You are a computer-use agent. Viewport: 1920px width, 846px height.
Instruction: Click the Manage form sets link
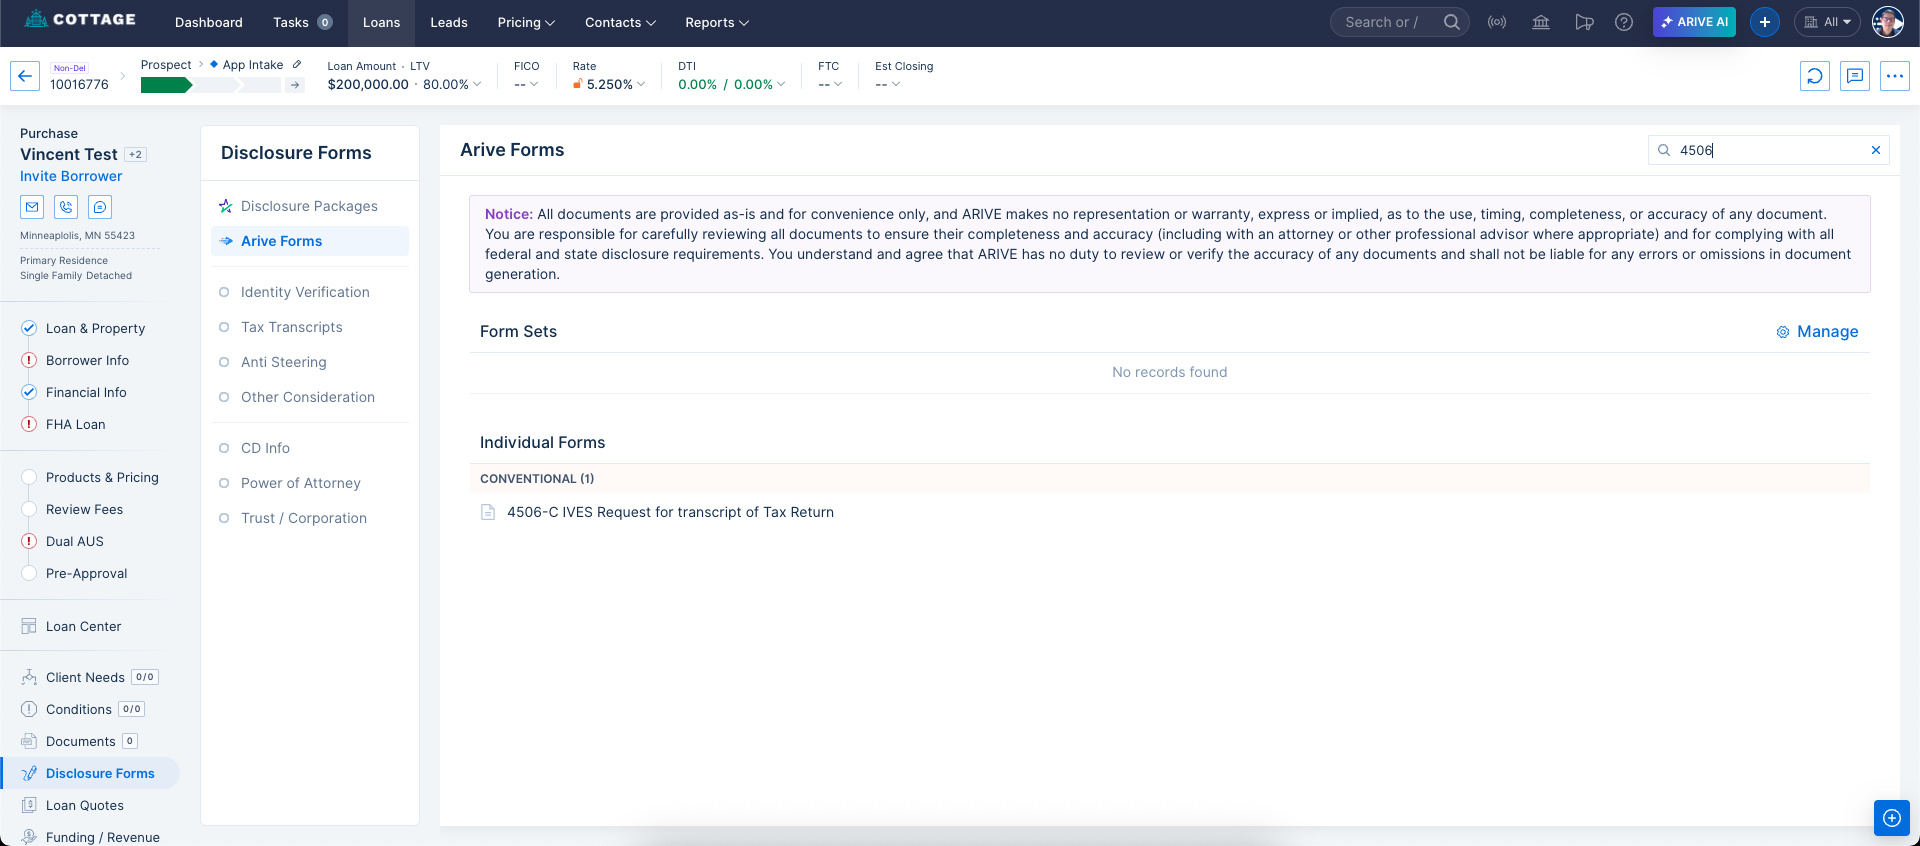(1817, 332)
